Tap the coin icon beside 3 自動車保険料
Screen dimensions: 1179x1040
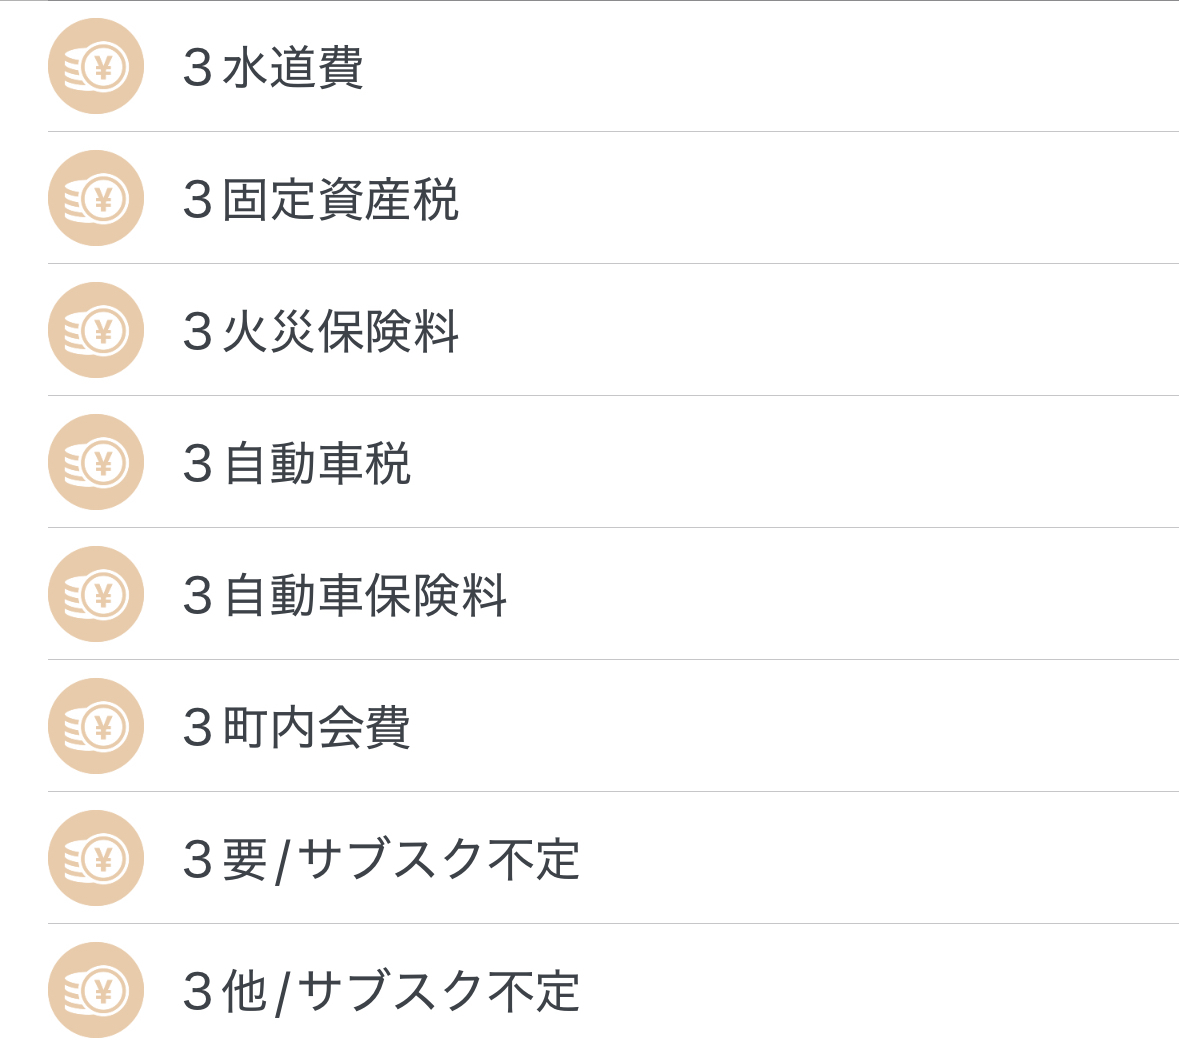click(x=95, y=594)
